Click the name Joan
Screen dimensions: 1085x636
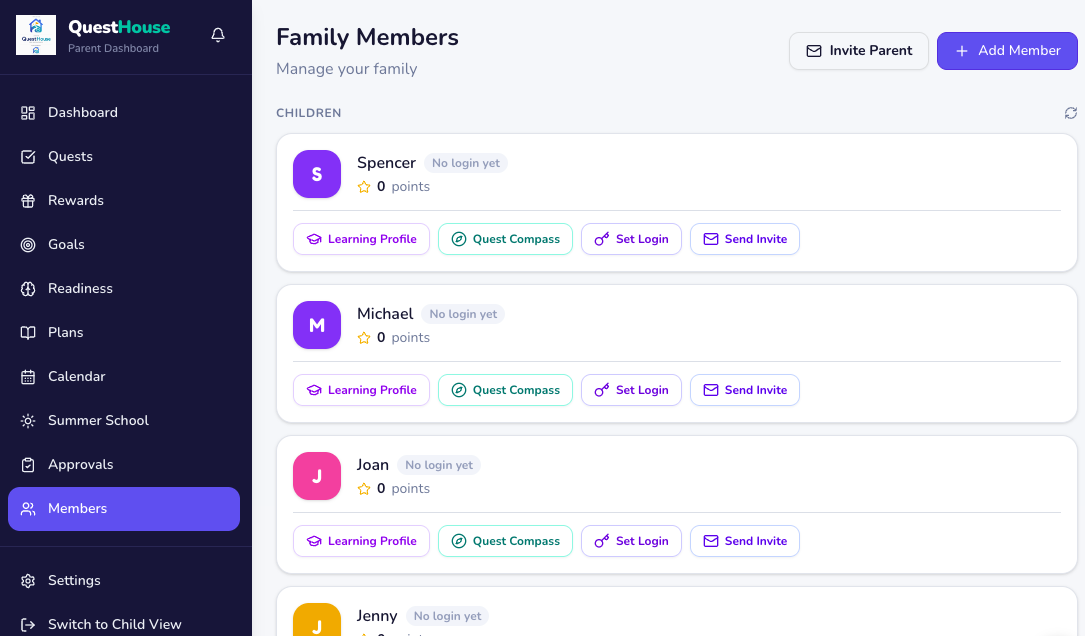point(372,465)
